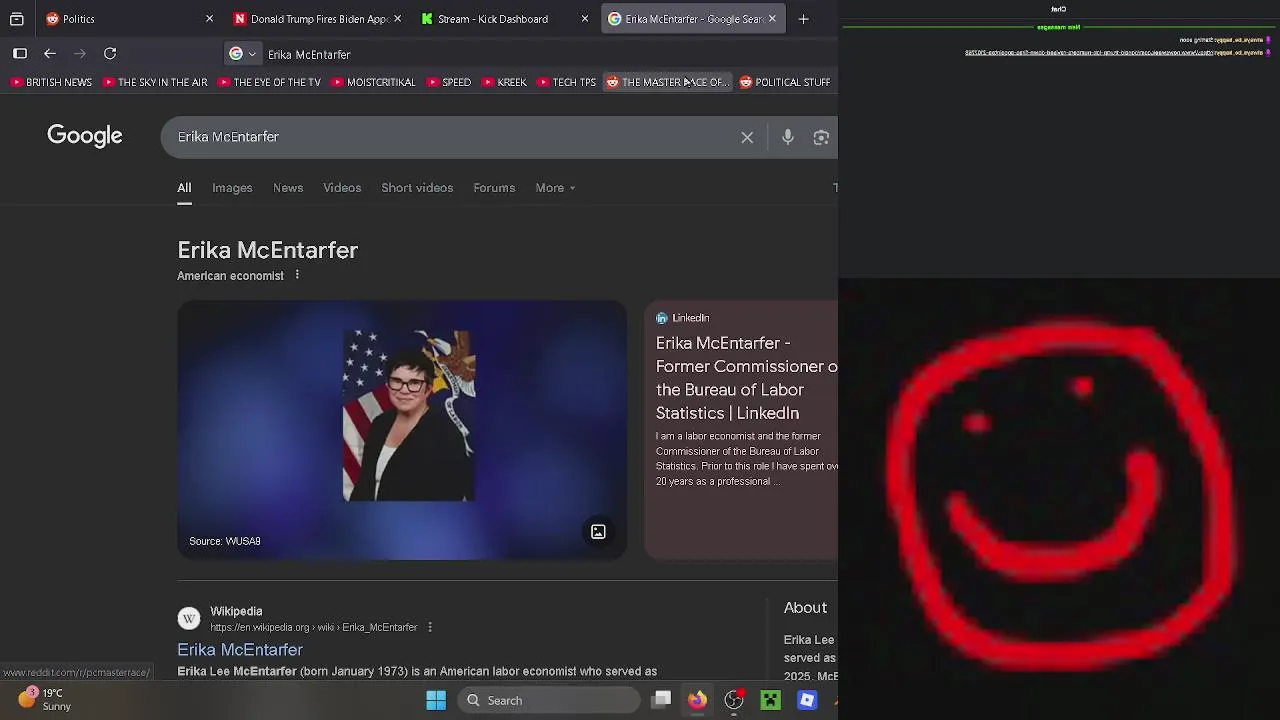This screenshot has height=720, width=1280.
Task: Go forward one page
Action: tap(80, 53)
